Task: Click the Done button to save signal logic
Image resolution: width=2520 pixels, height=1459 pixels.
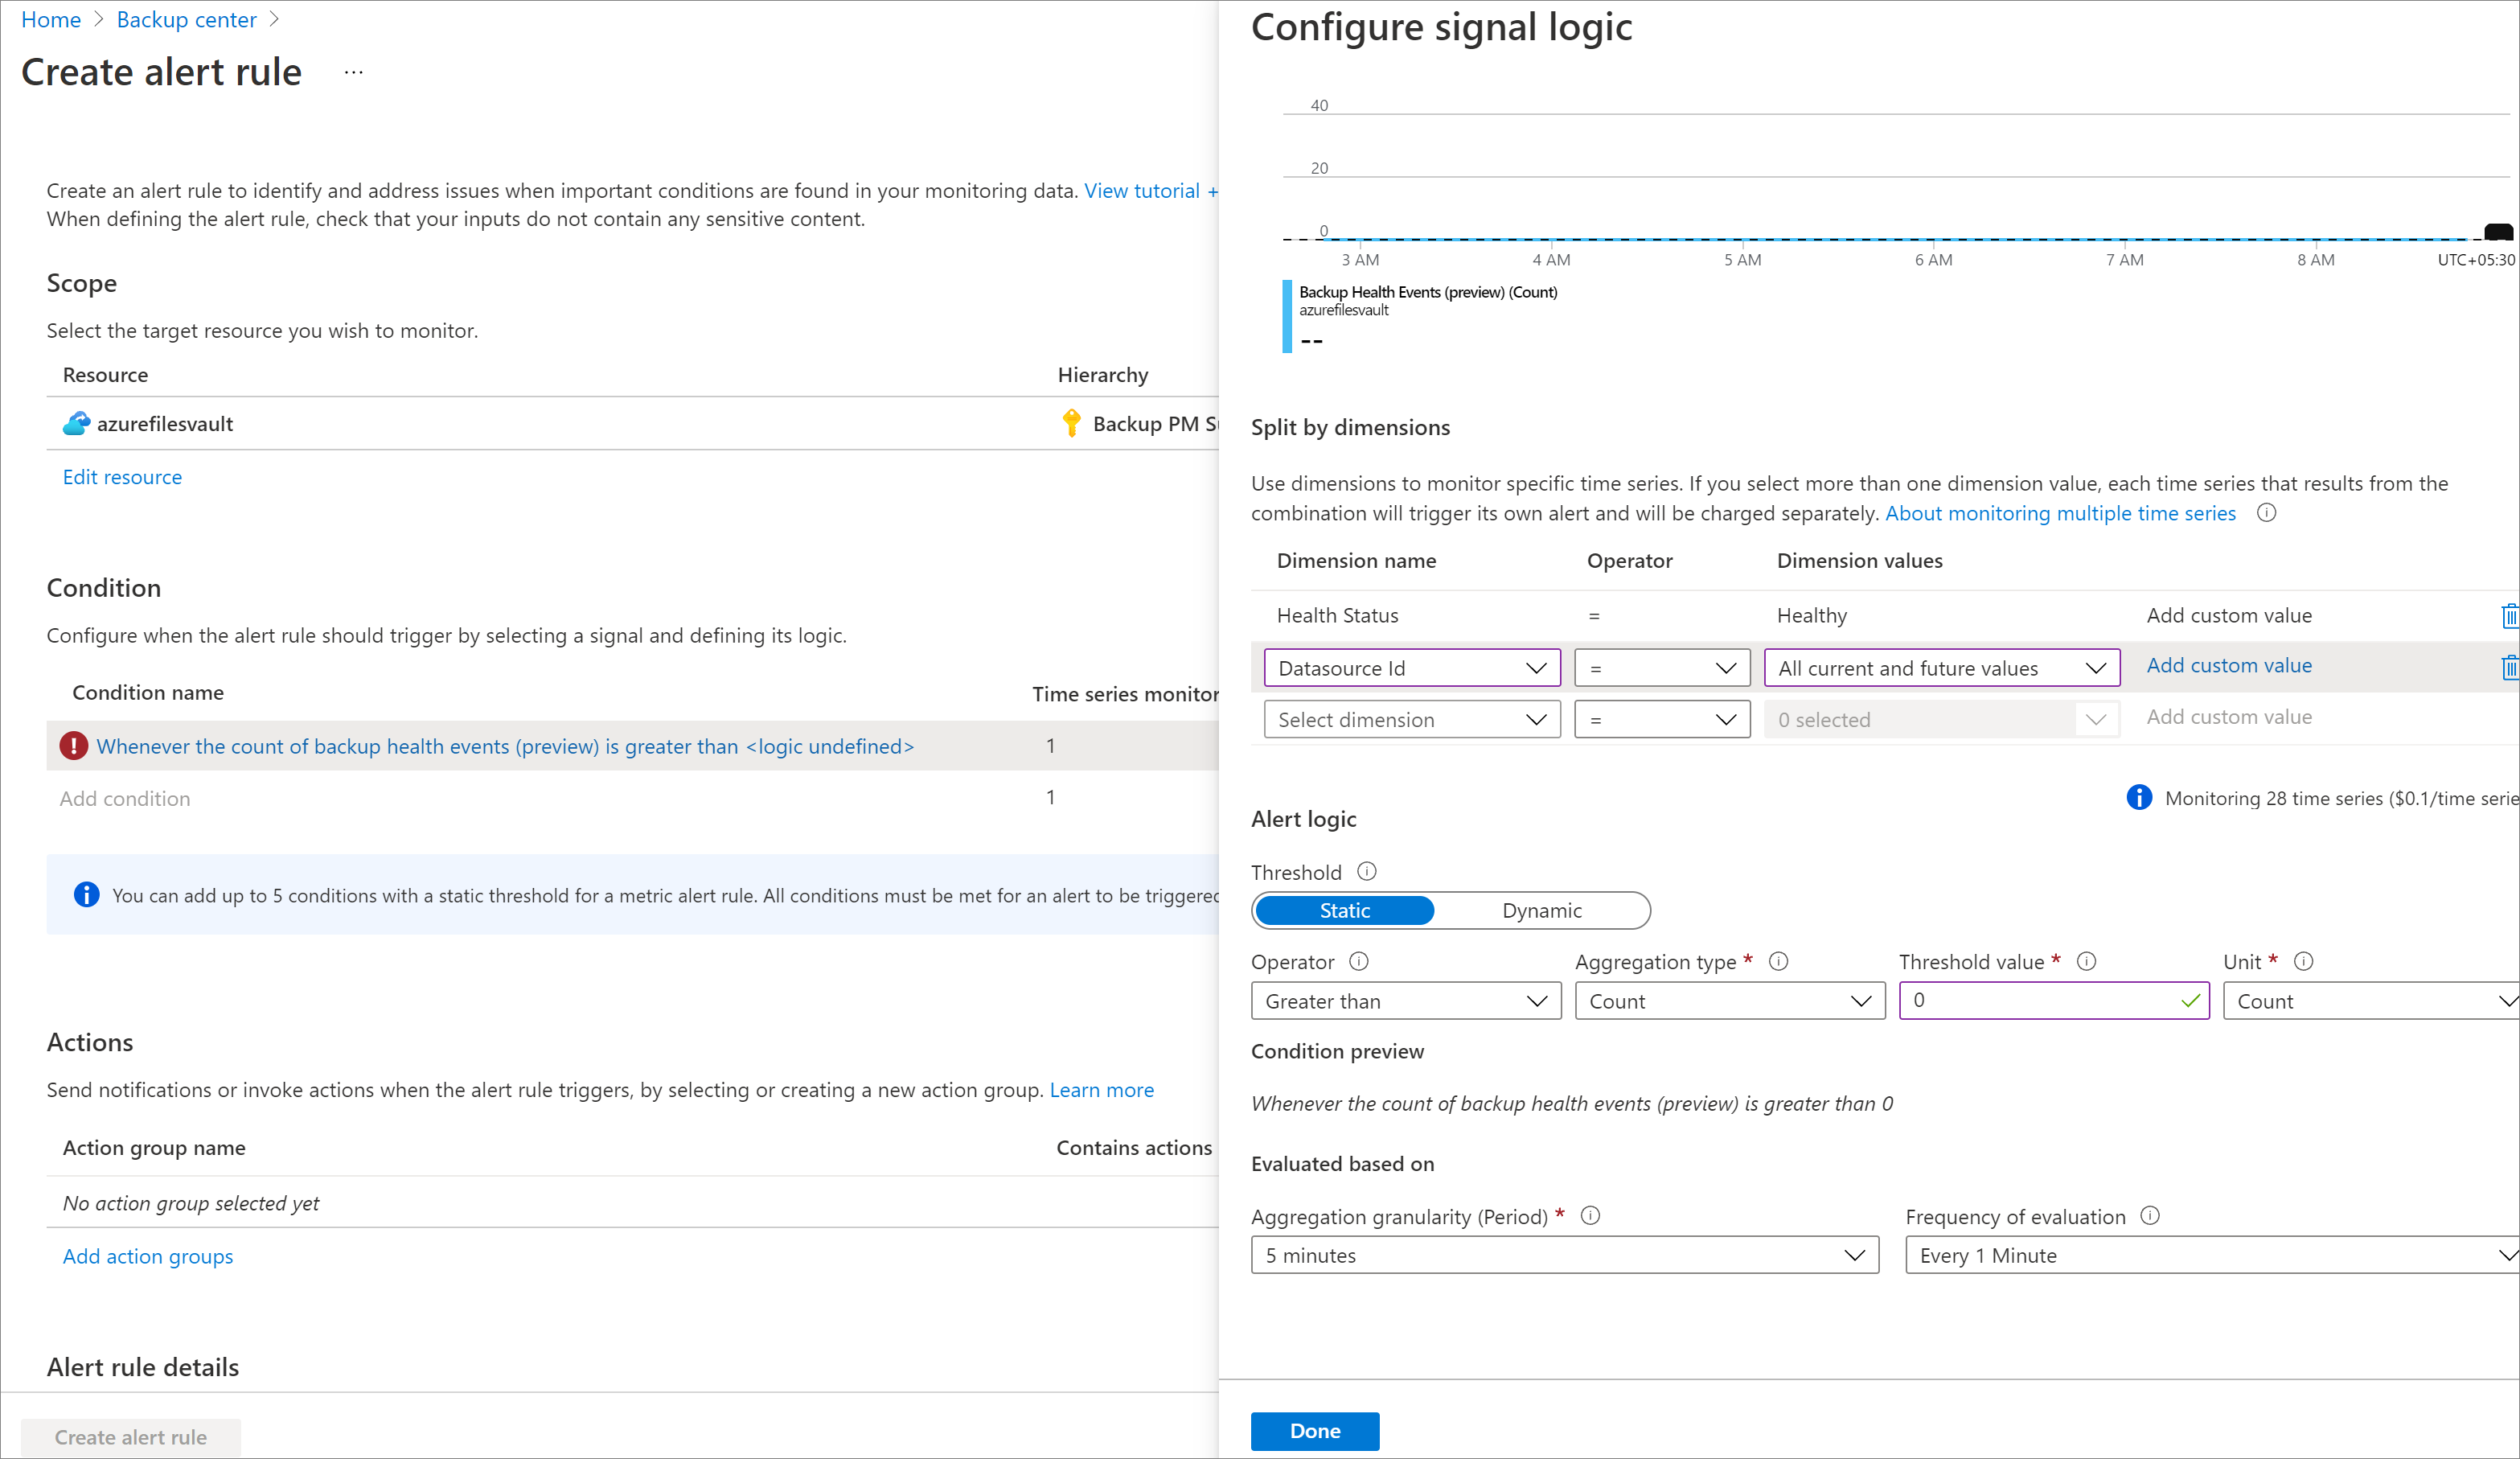Action: 1315,1428
